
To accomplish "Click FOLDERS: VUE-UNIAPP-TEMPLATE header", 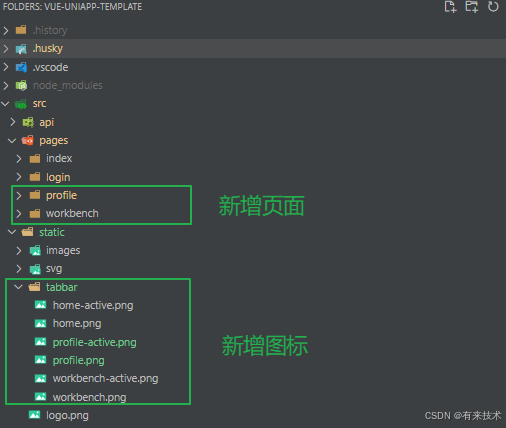I will (x=73, y=7).
